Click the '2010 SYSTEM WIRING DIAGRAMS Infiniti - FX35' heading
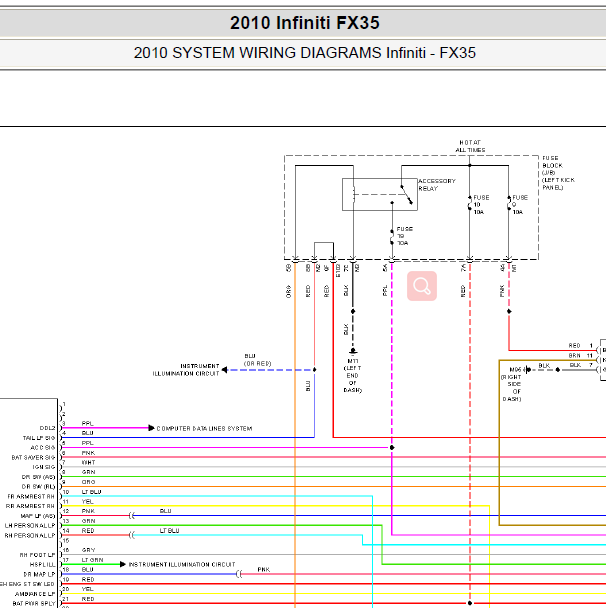Screen dimensions: 606x608 click(x=305, y=53)
